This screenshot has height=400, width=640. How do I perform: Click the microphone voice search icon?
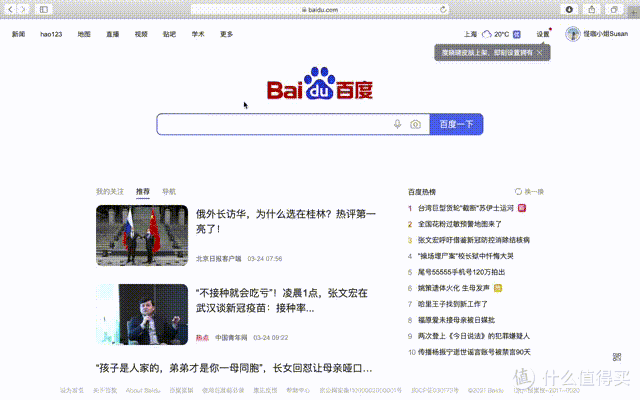(398, 124)
